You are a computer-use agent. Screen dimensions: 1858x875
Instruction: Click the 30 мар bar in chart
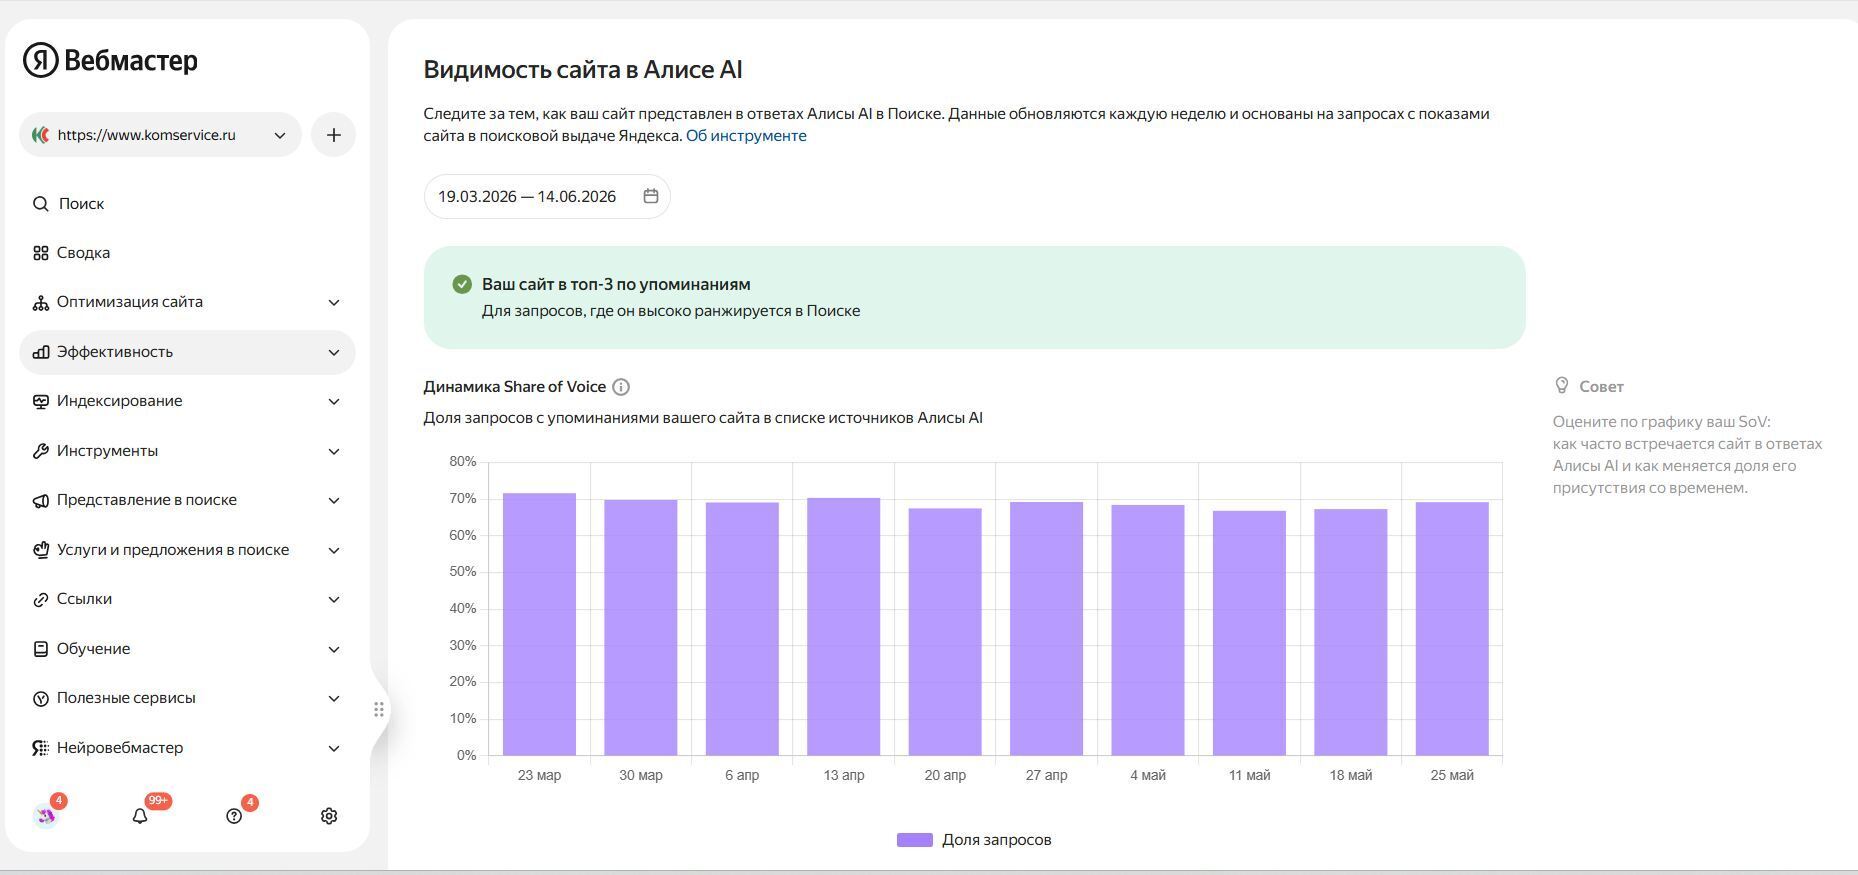click(x=641, y=627)
